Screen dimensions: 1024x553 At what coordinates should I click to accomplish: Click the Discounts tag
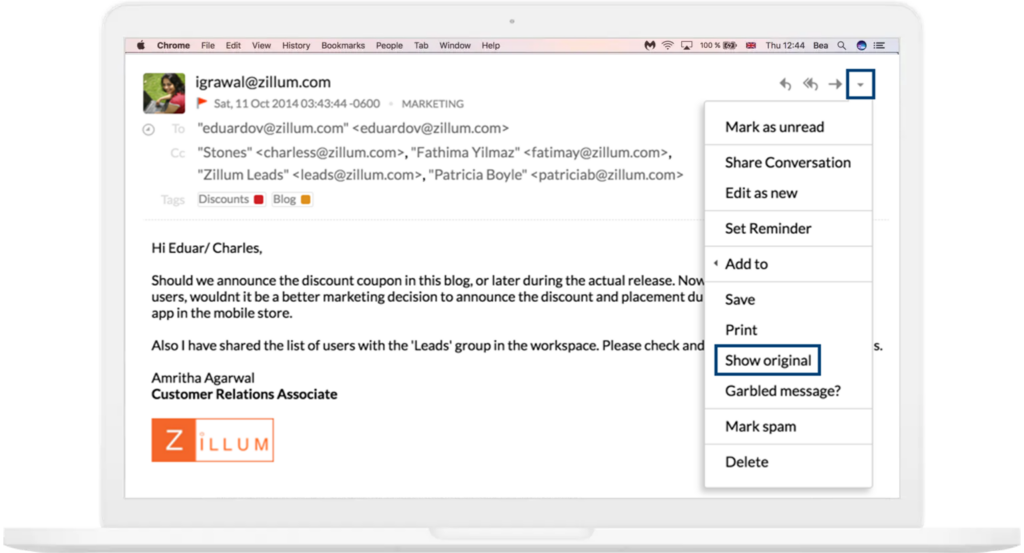tap(231, 199)
